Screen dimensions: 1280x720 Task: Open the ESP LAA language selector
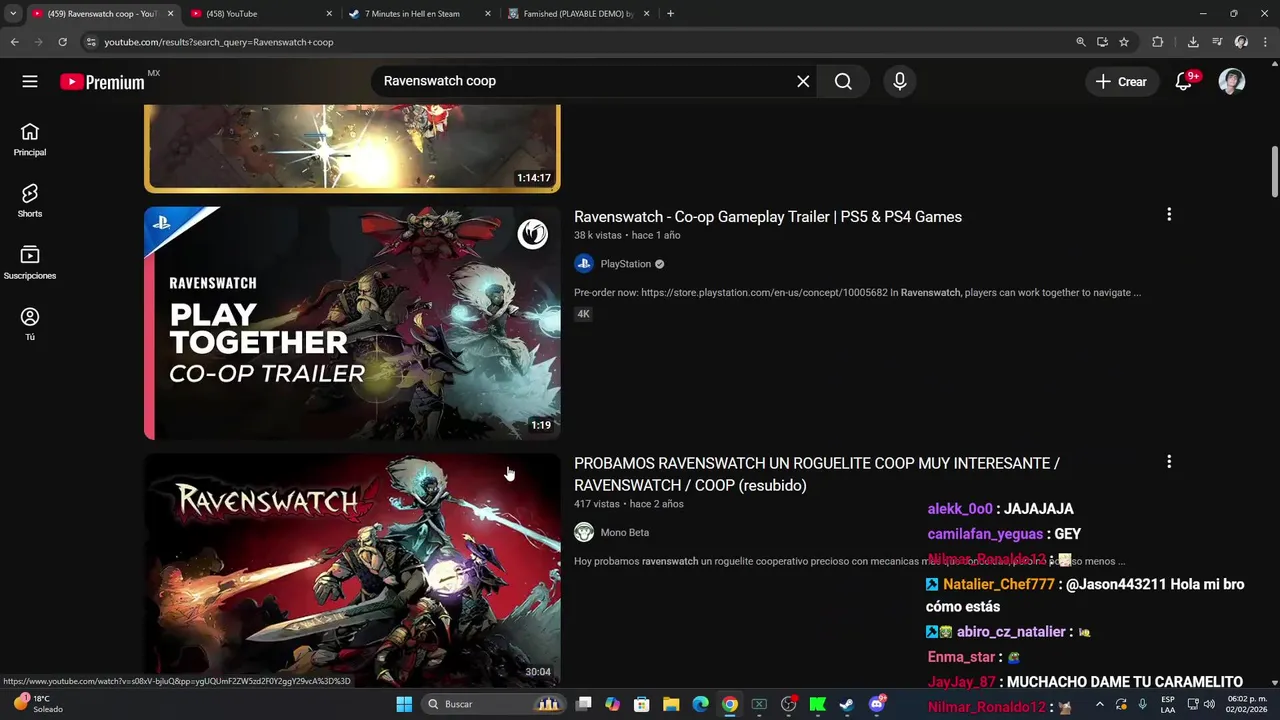click(1168, 704)
